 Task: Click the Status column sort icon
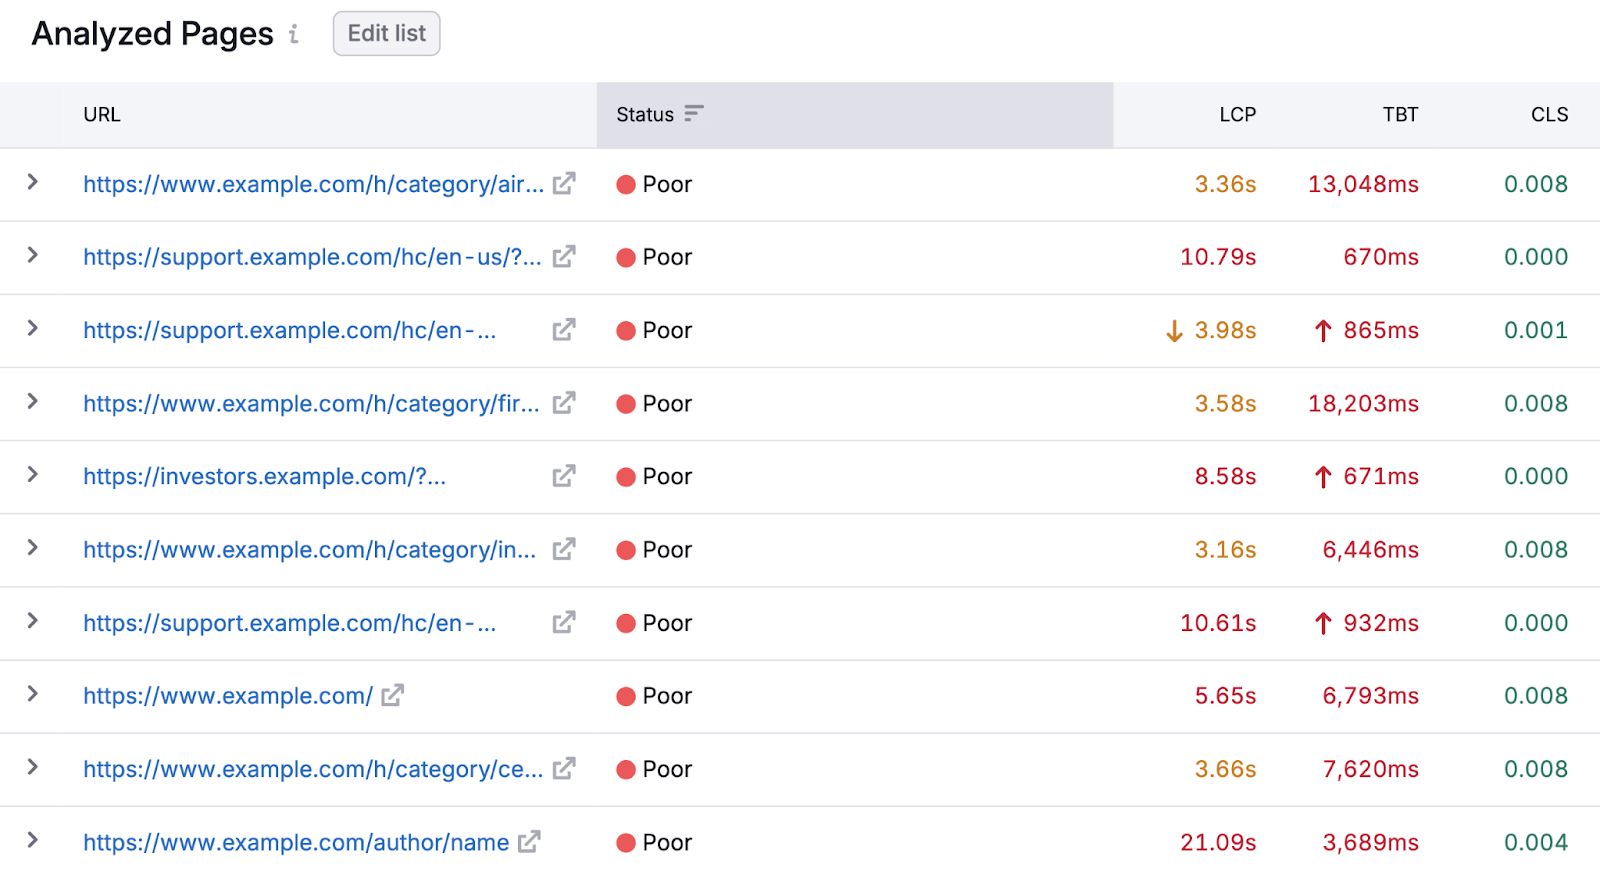[693, 114]
